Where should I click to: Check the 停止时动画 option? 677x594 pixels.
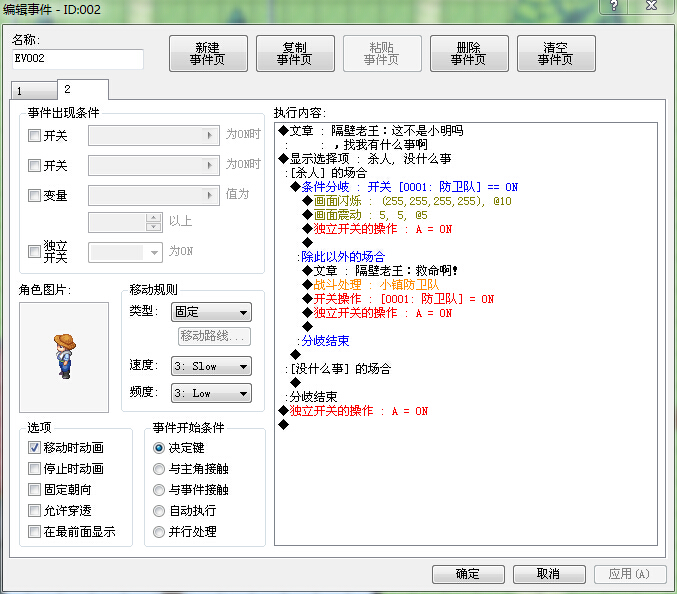(34, 468)
